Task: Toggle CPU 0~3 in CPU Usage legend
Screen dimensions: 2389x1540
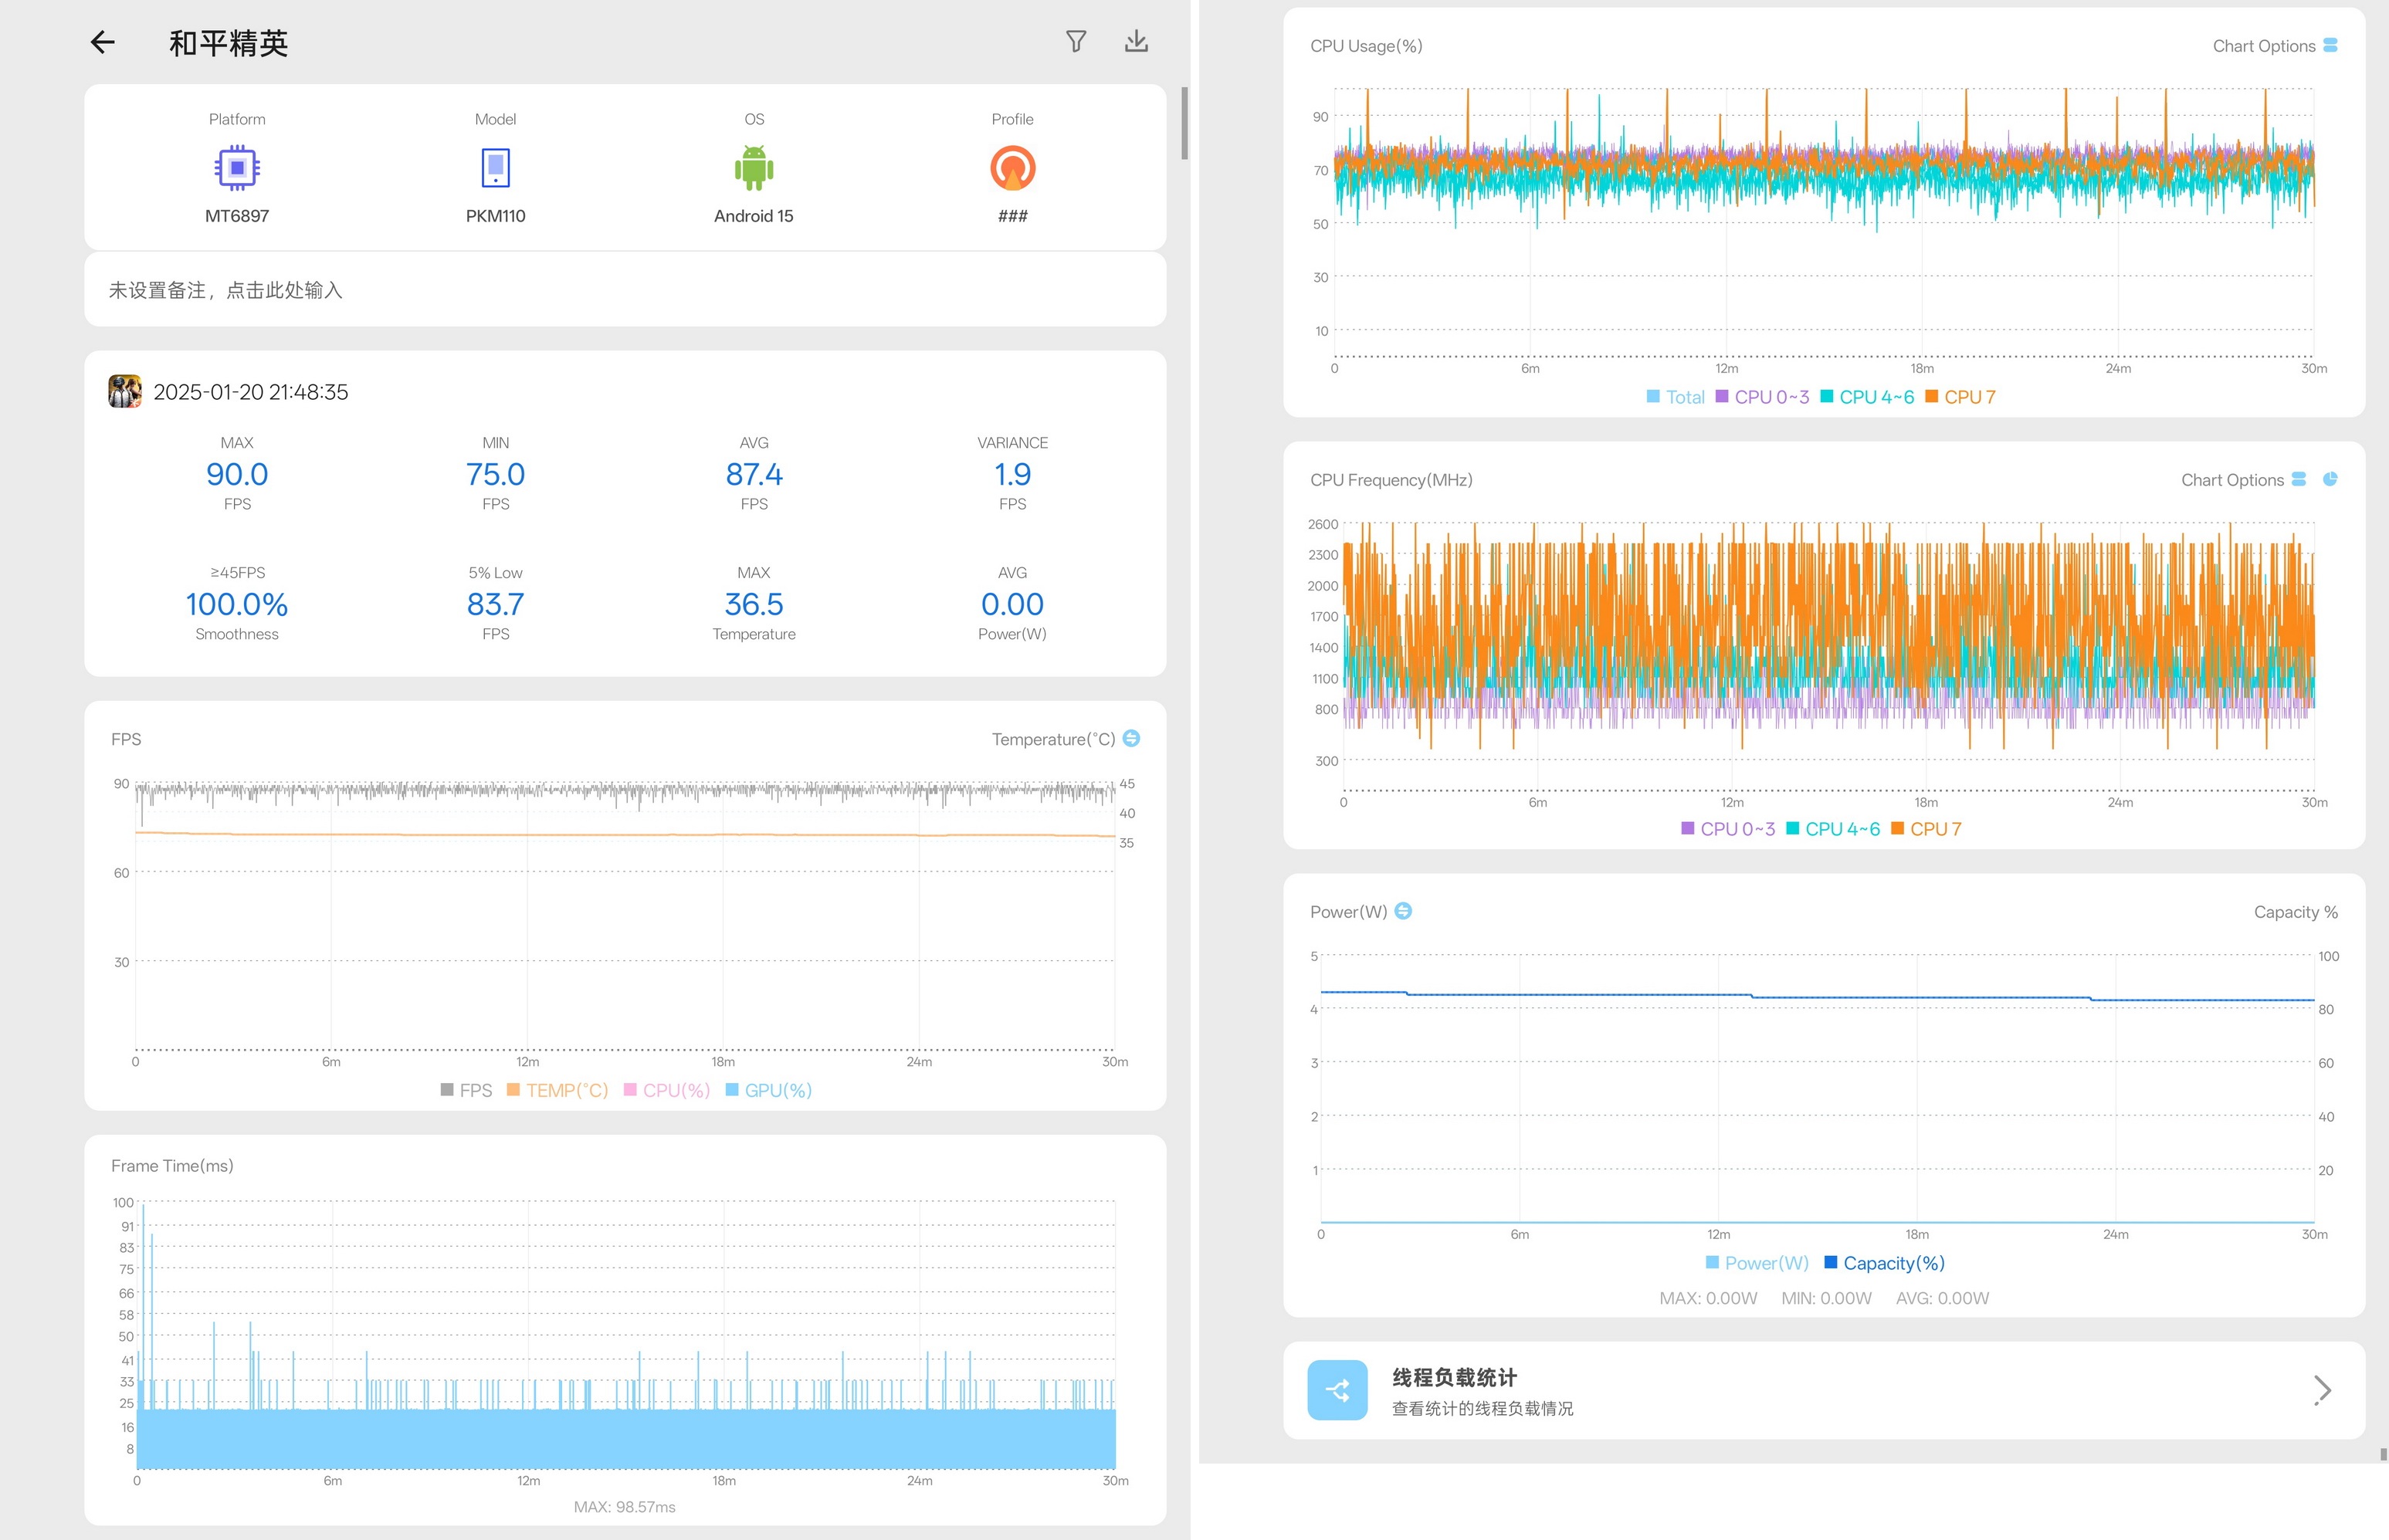Action: click(x=1762, y=397)
